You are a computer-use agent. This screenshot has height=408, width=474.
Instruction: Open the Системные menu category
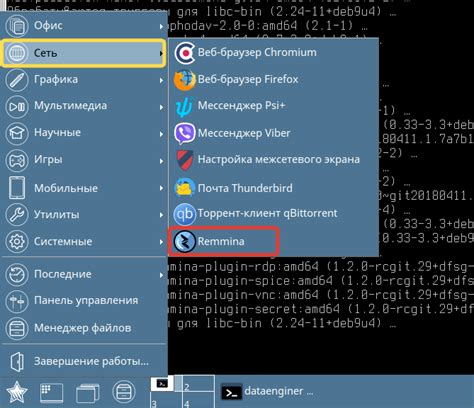[x=84, y=241]
